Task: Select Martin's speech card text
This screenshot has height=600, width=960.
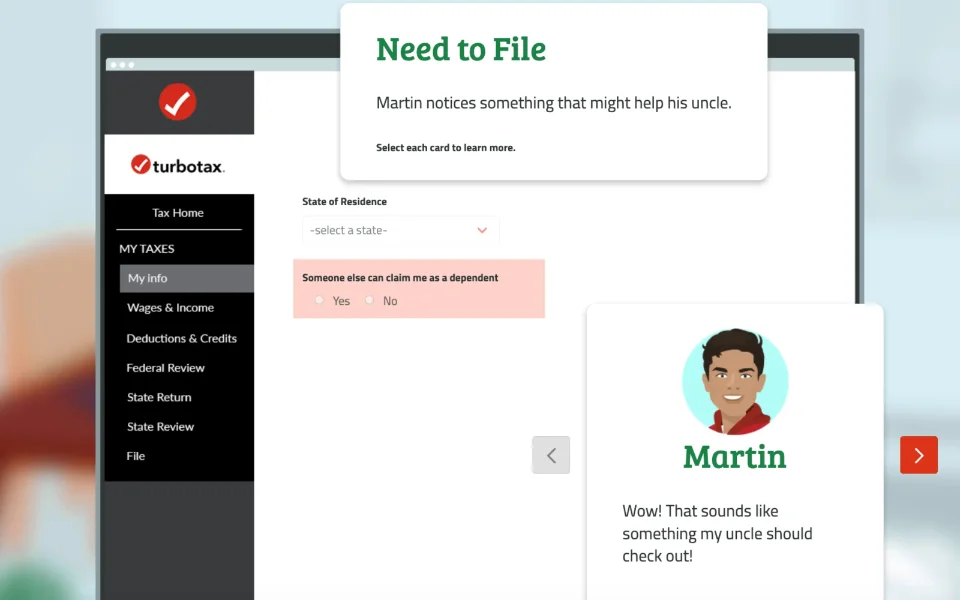Action: (716, 533)
